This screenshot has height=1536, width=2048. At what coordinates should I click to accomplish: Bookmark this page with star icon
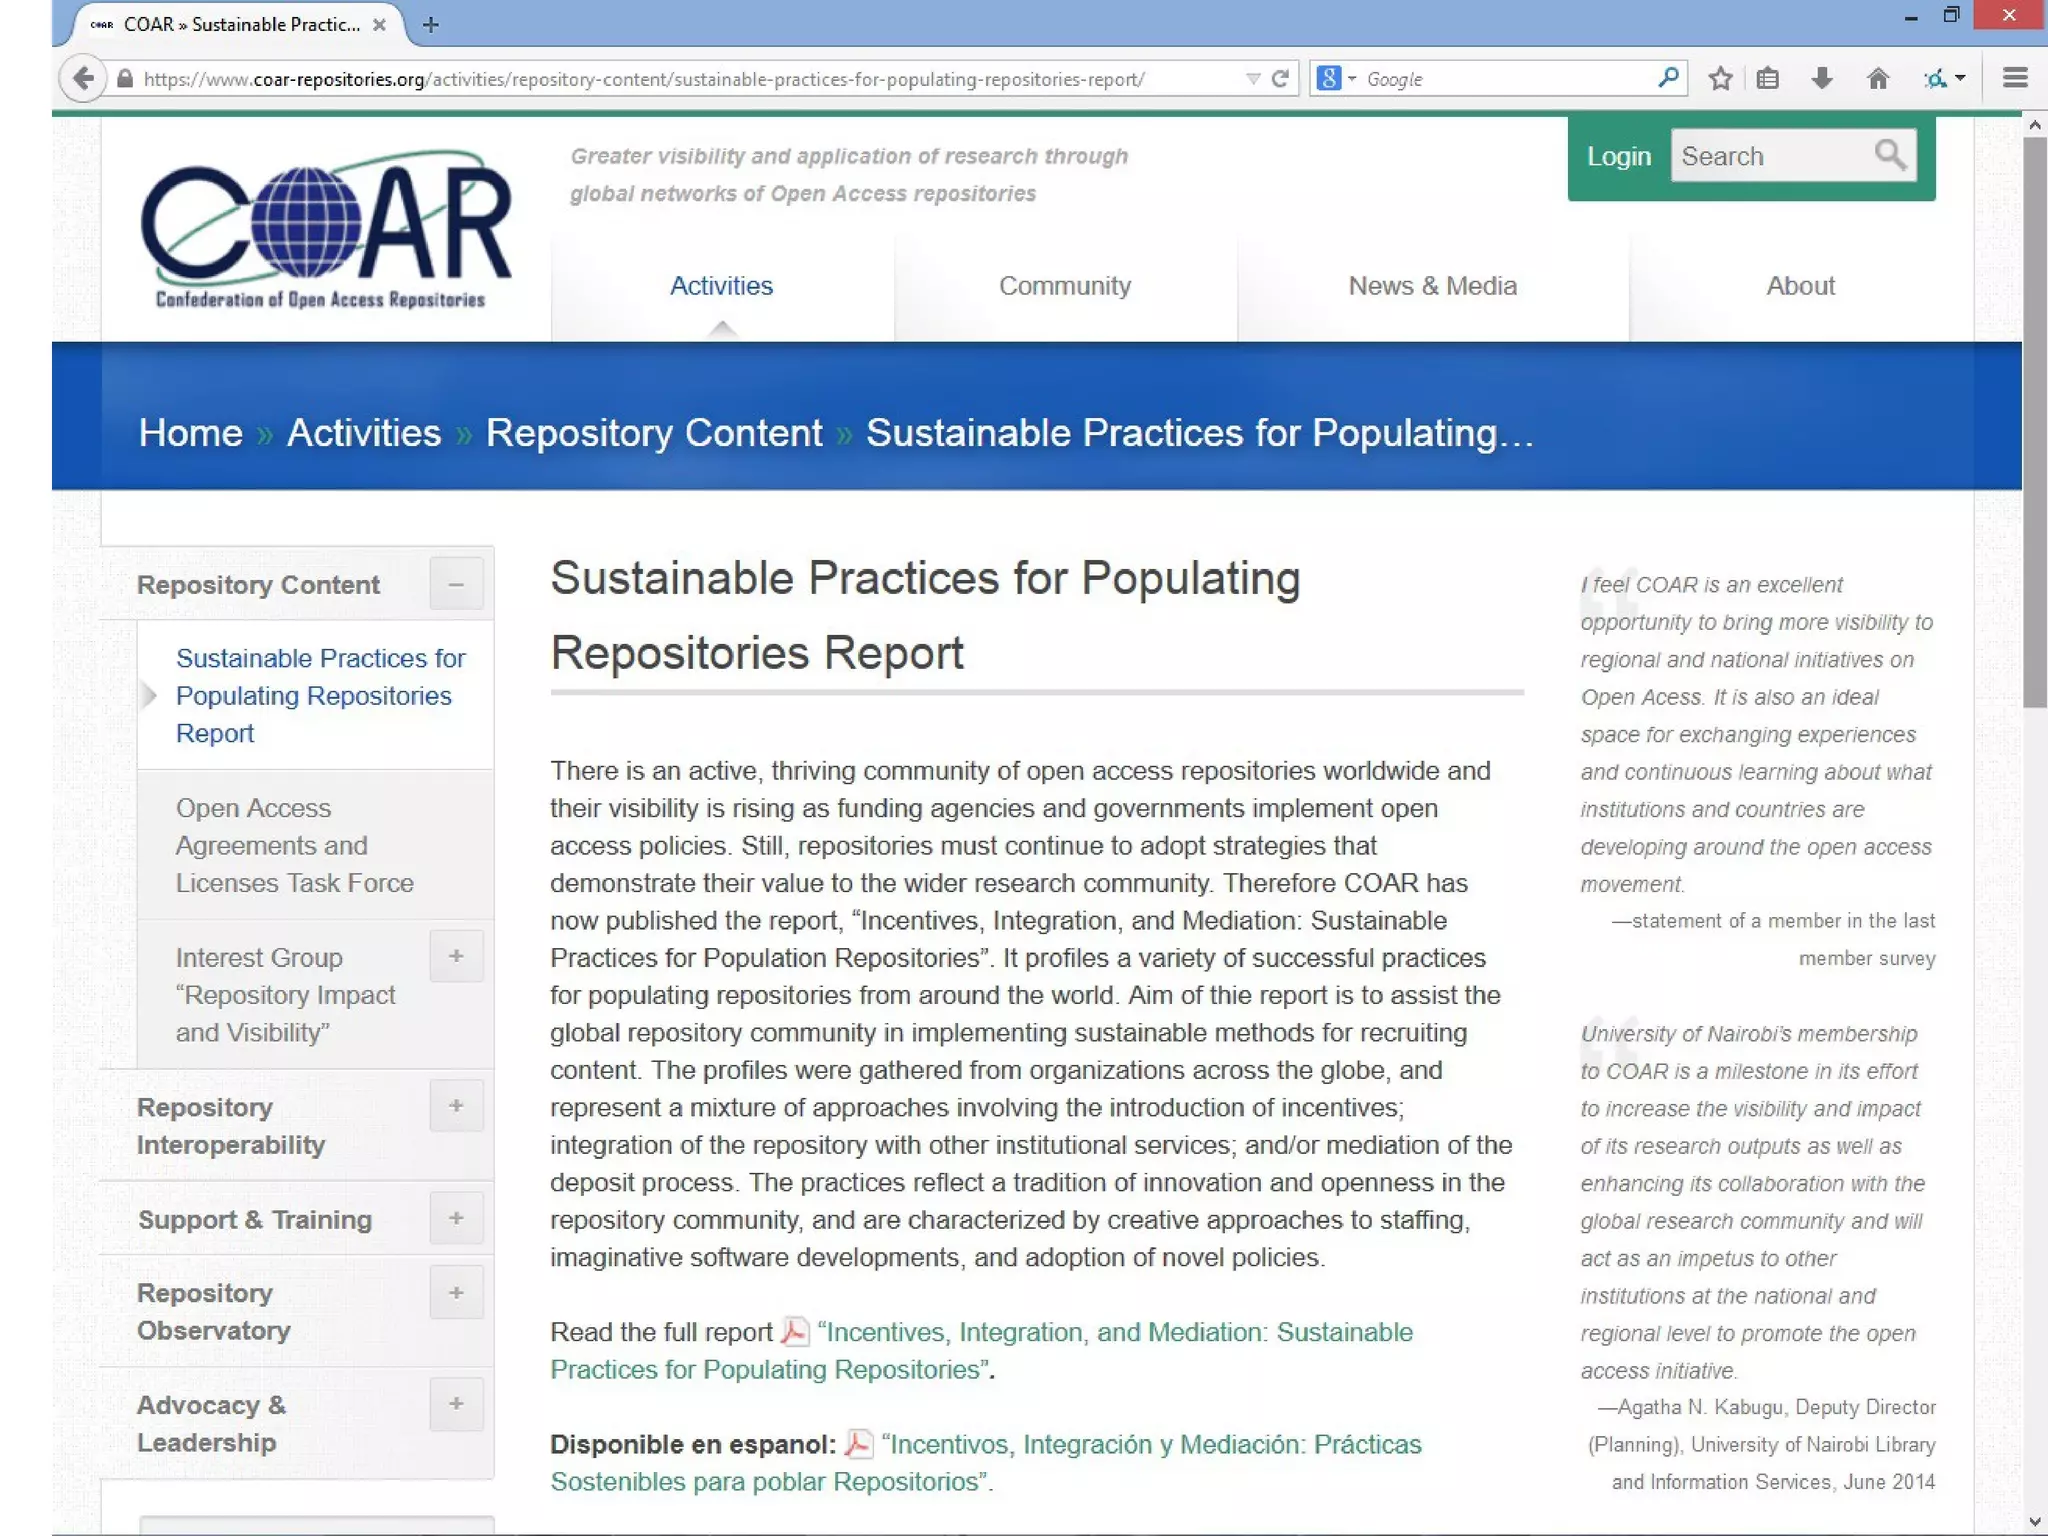pyautogui.click(x=1720, y=79)
